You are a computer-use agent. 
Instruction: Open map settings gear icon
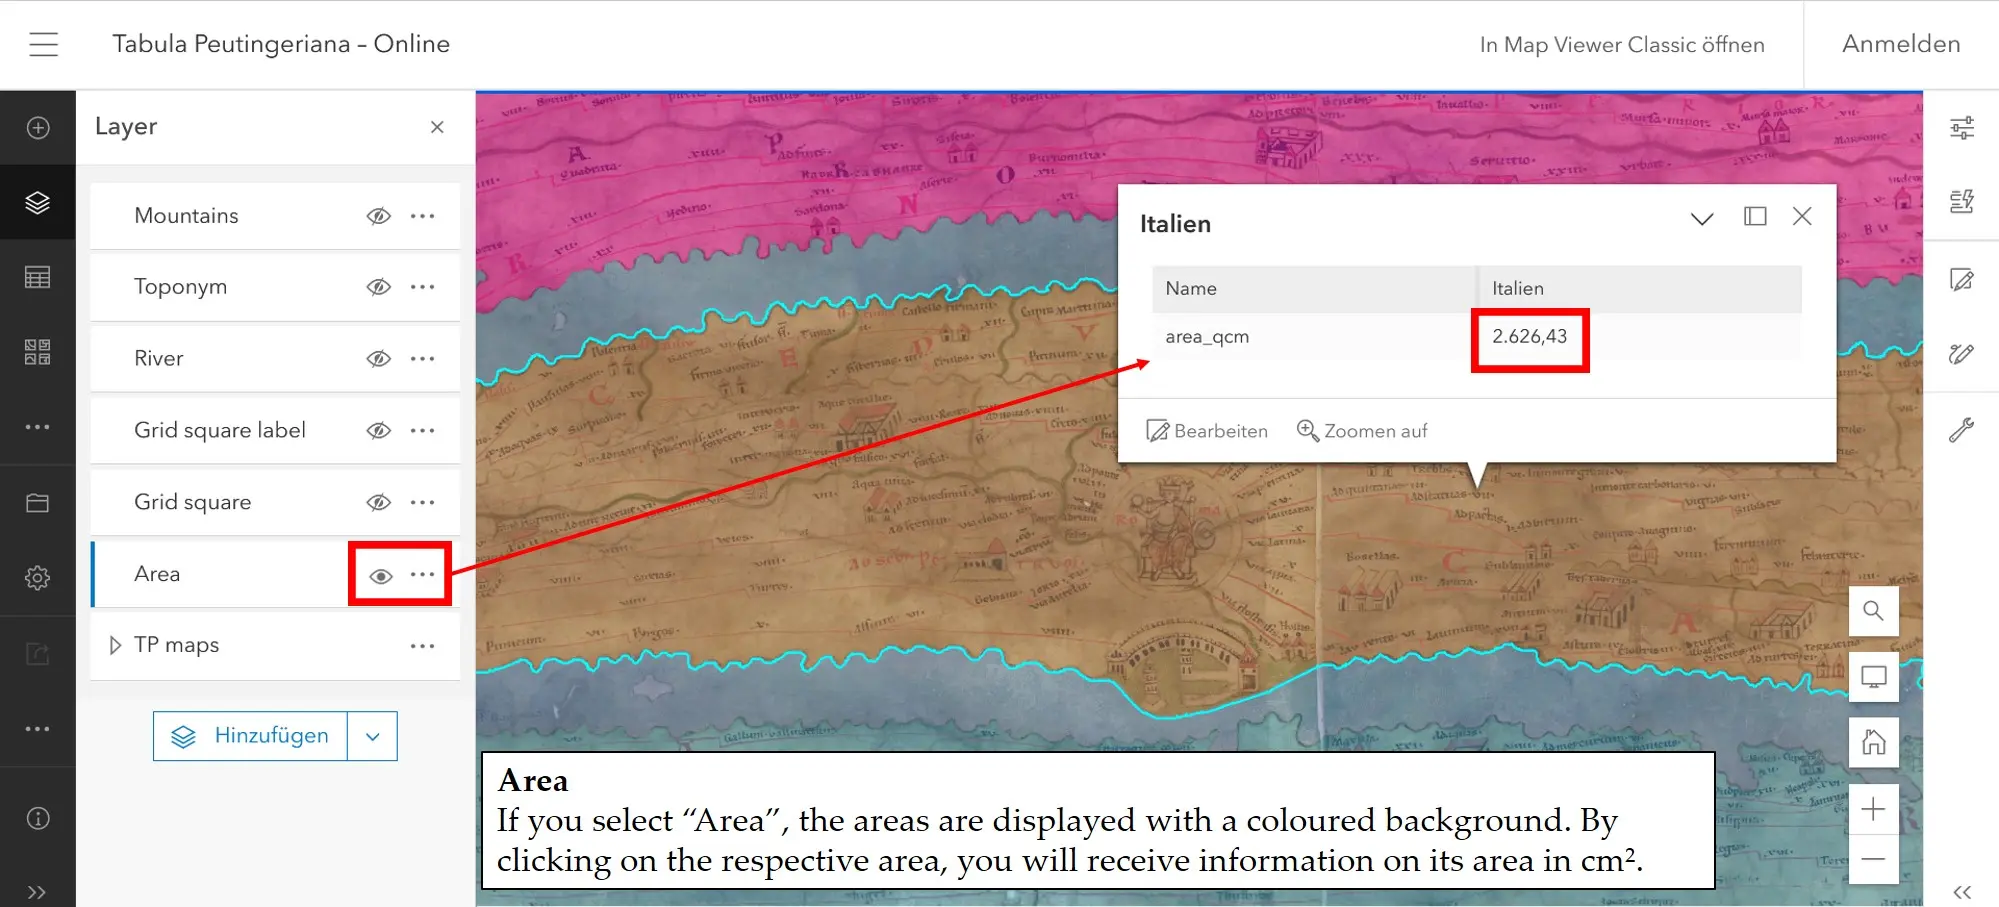[38, 578]
